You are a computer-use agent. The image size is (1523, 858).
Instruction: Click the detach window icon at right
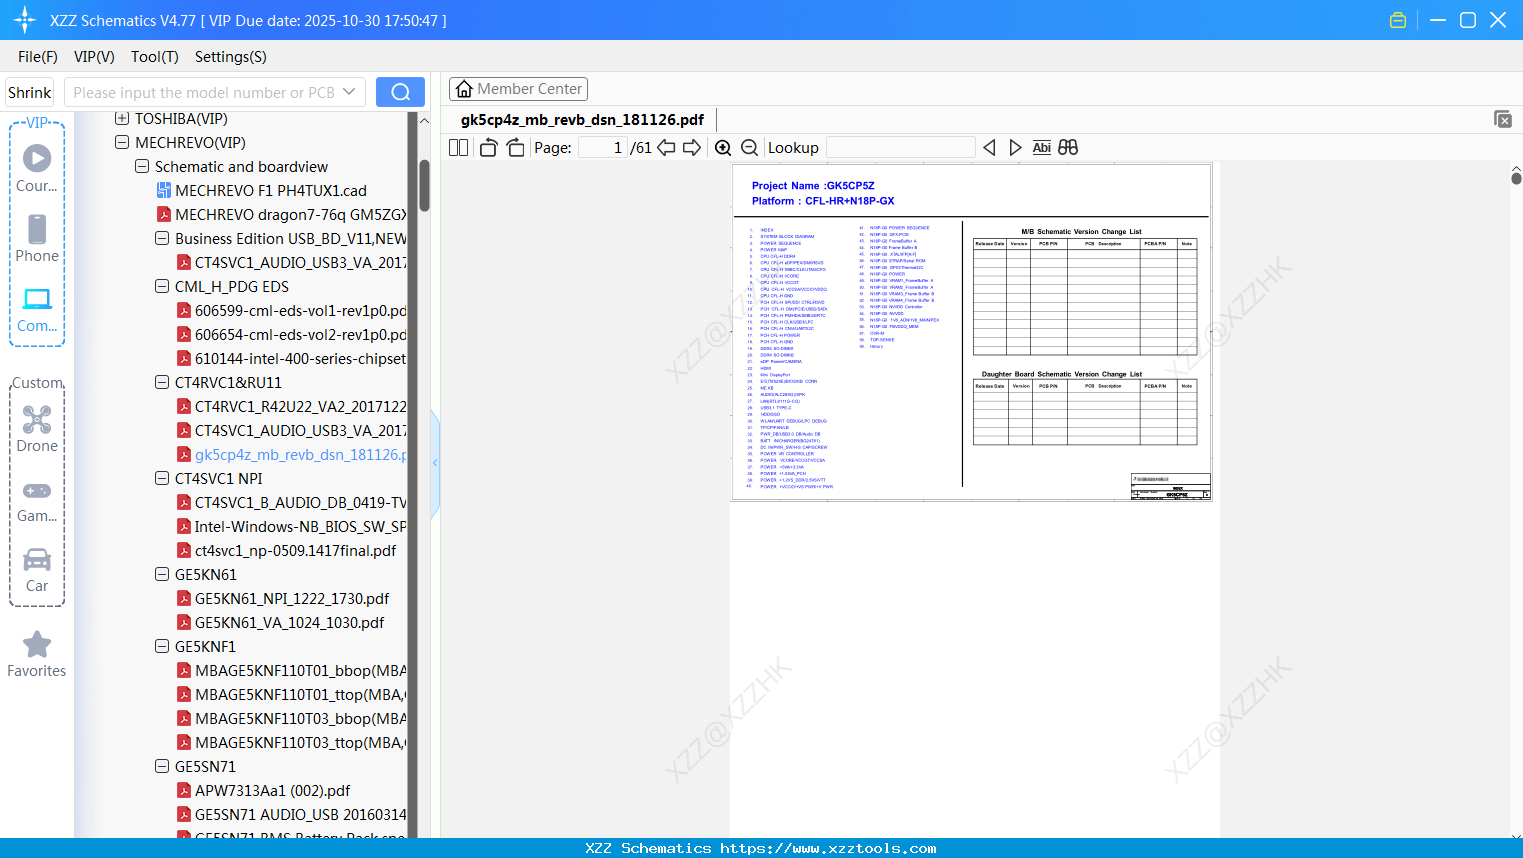pyautogui.click(x=1503, y=119)
